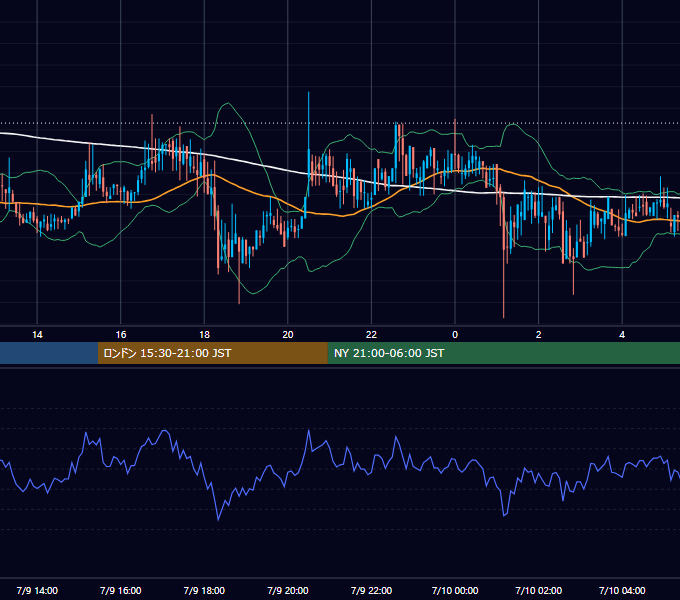680x600 pixels.
Task: Click the 7/9 16:00 date label
Action: [x=121, y=590]
